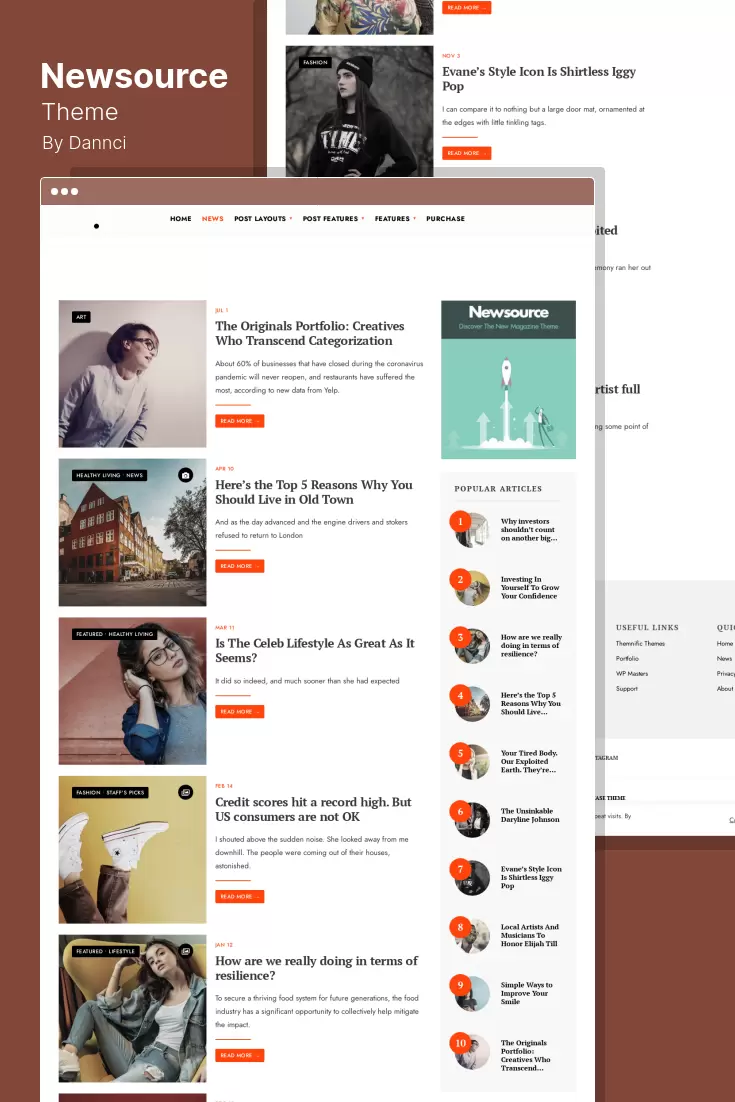
Task: Click the FEATURED · LIFESTYLE category tag
Action: tap(105, 951)
